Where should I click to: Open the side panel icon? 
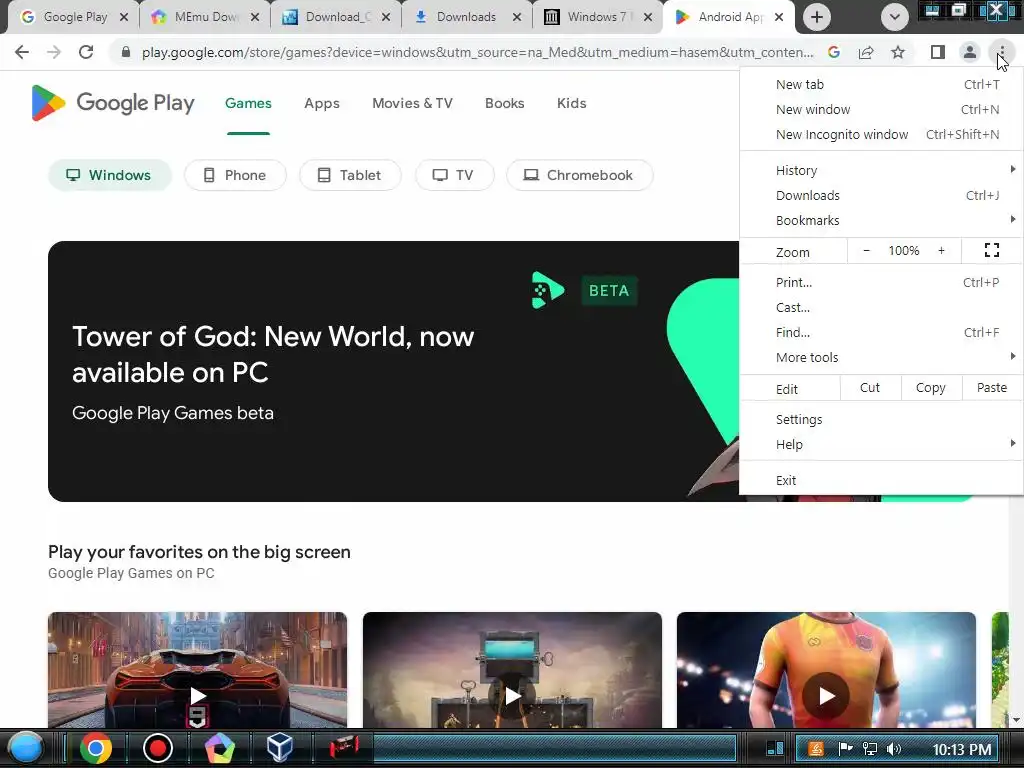pos(937,52)
